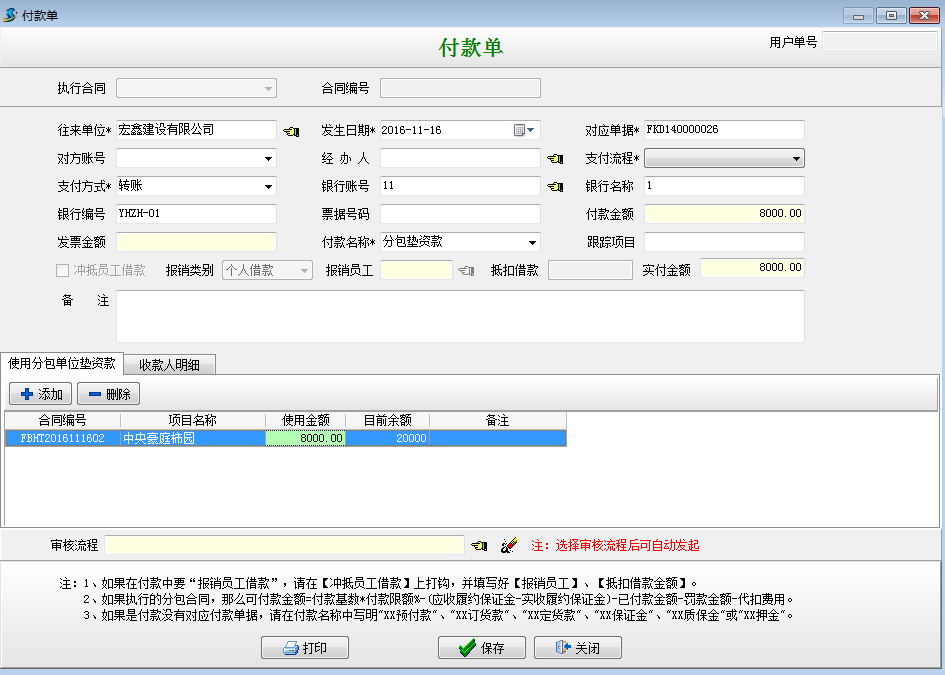Expand the 对方账号 dropdown
This screenshot has height=675, width=945.
(x=268, y=158)
